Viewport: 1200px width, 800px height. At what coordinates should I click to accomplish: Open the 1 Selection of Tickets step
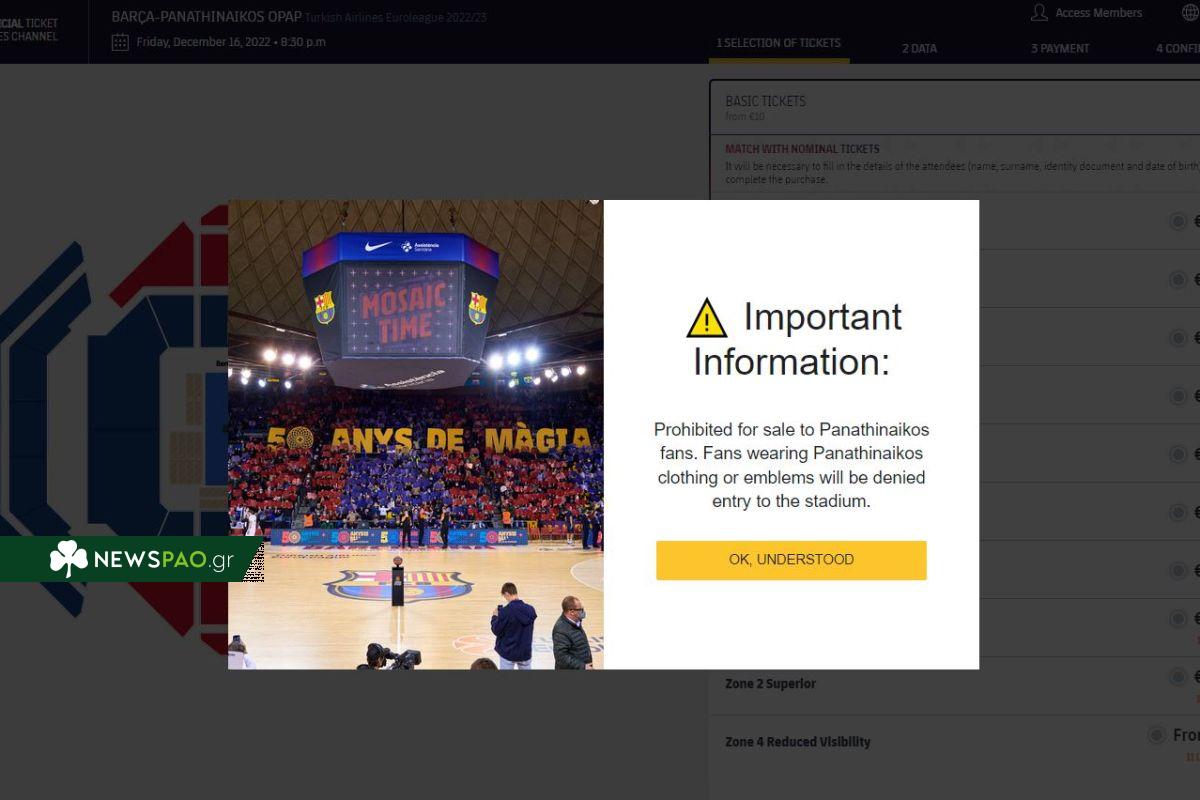pos(778,43)
